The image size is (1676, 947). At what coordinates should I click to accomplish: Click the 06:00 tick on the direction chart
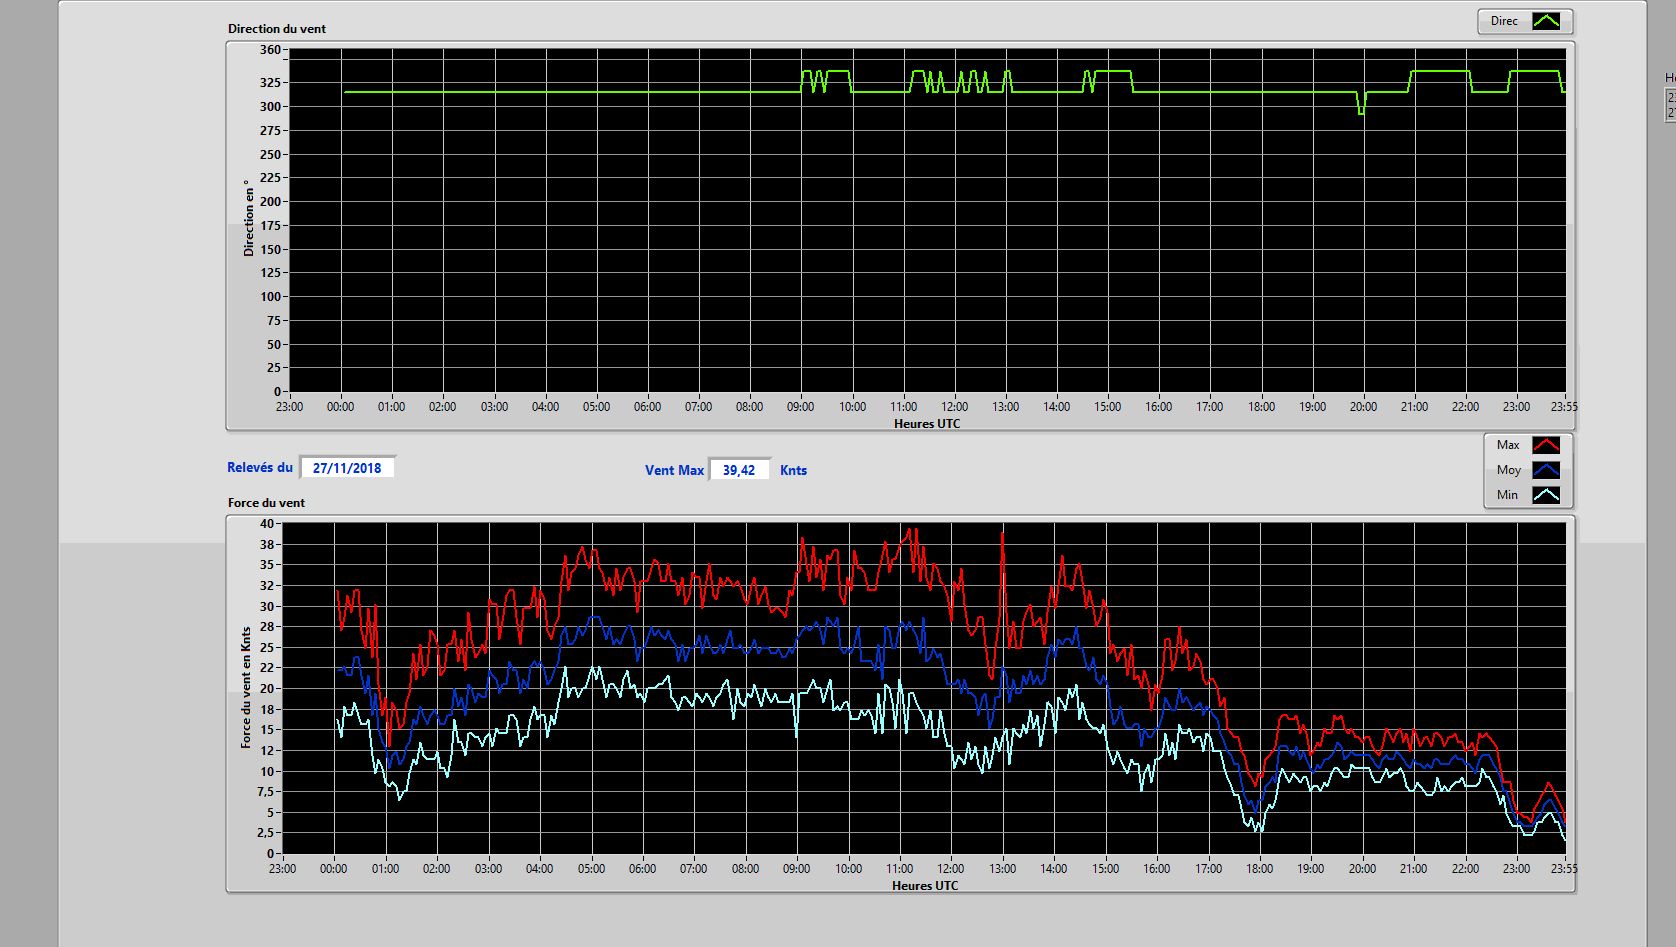[x=647, y=407]
